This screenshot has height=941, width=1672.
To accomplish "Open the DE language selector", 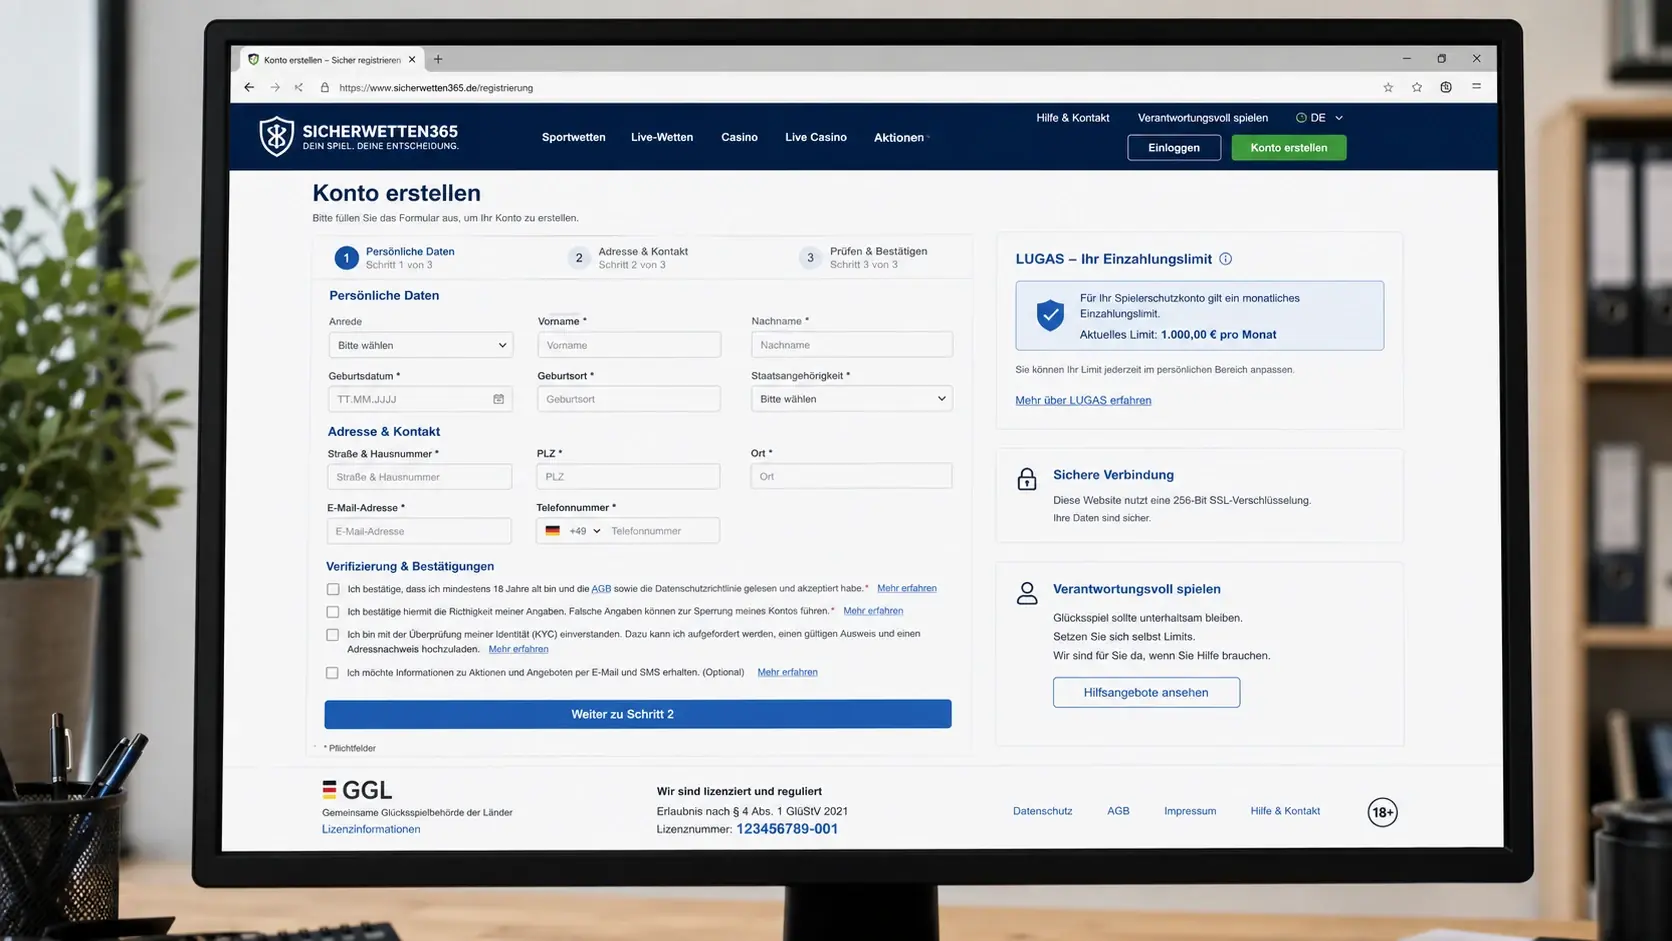I will coord(1319,118).
